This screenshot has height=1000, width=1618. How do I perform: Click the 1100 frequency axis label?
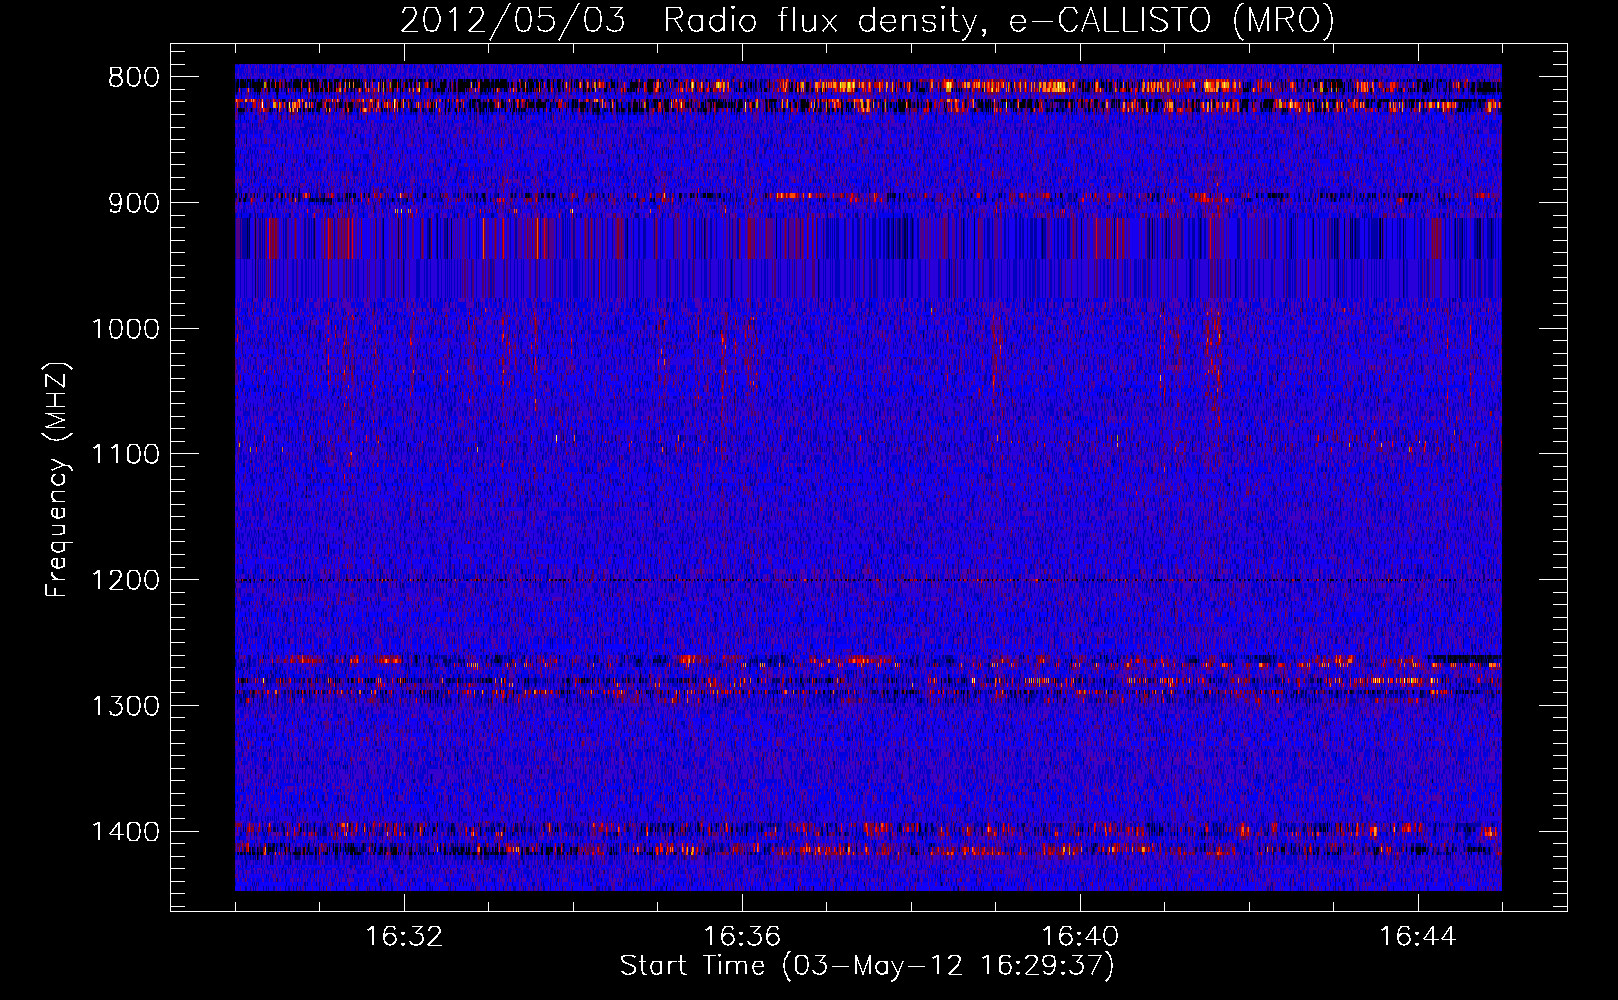pyautogui.click(x=125, y=455)
